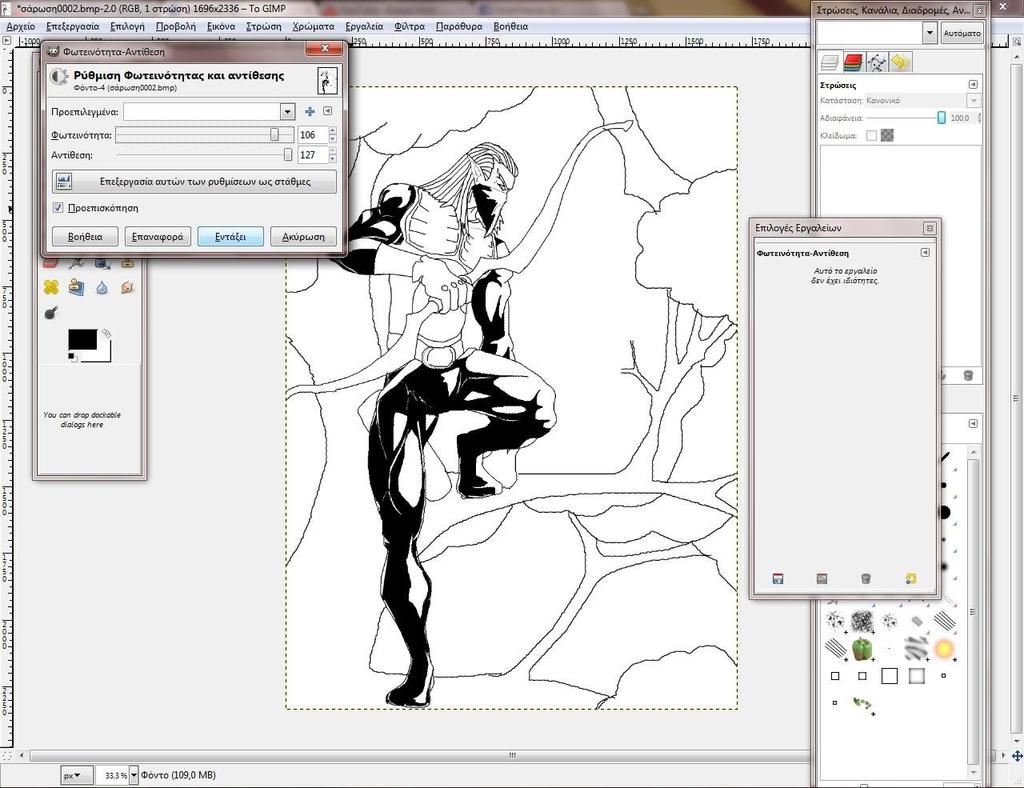The width and height of the screenshot is (1024, 788).
Task: Click the add preset plus icon
Action: (310, 112)
